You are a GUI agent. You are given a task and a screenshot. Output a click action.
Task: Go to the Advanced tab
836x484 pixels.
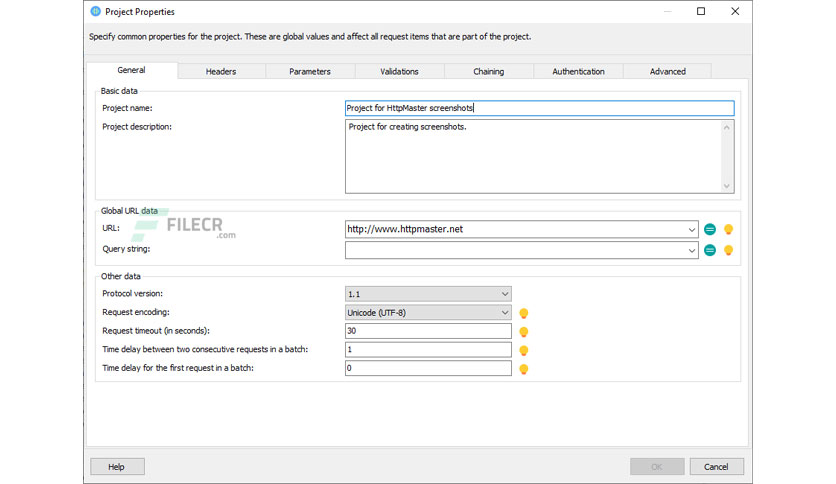[x=668, y=71]
